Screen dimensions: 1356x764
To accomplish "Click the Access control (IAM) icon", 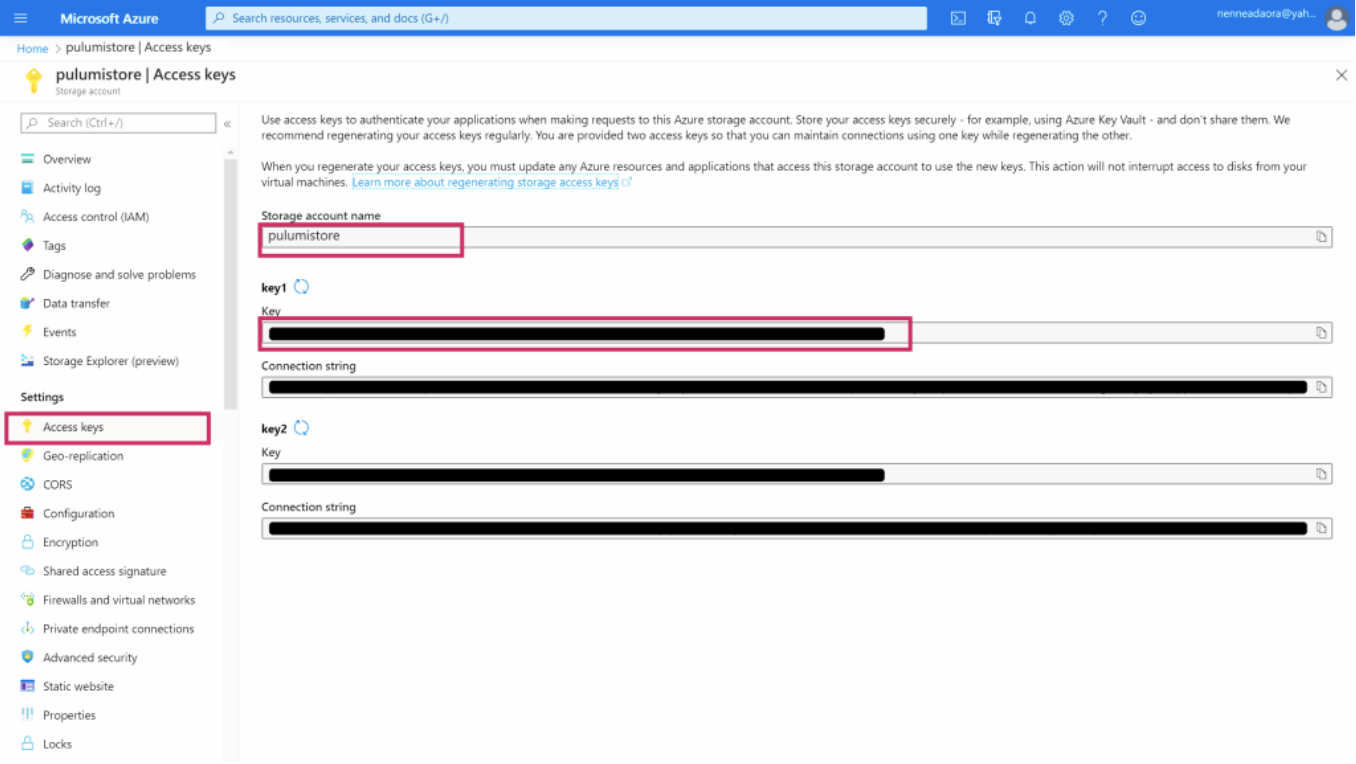I will pyautogui.click(x=27, y=217).
